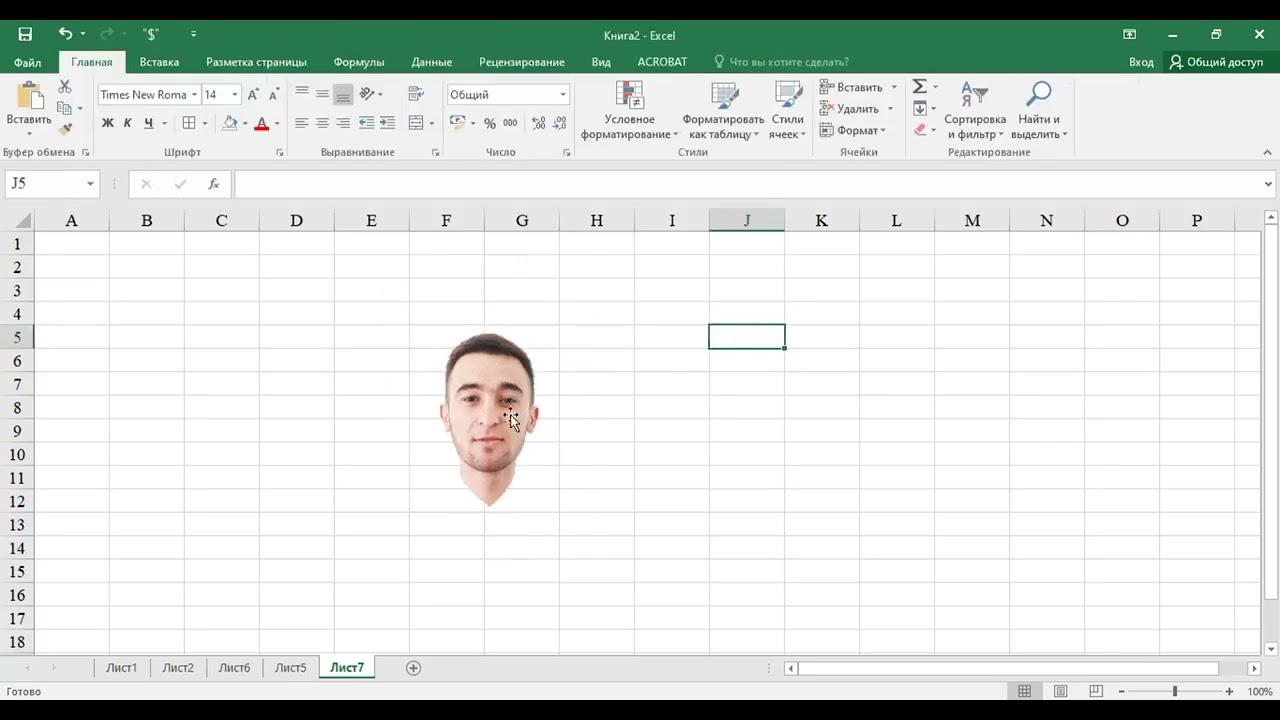1280x720 pixels.
Task: Toggle bottom vertical alignment
Action: pos(343,95)
